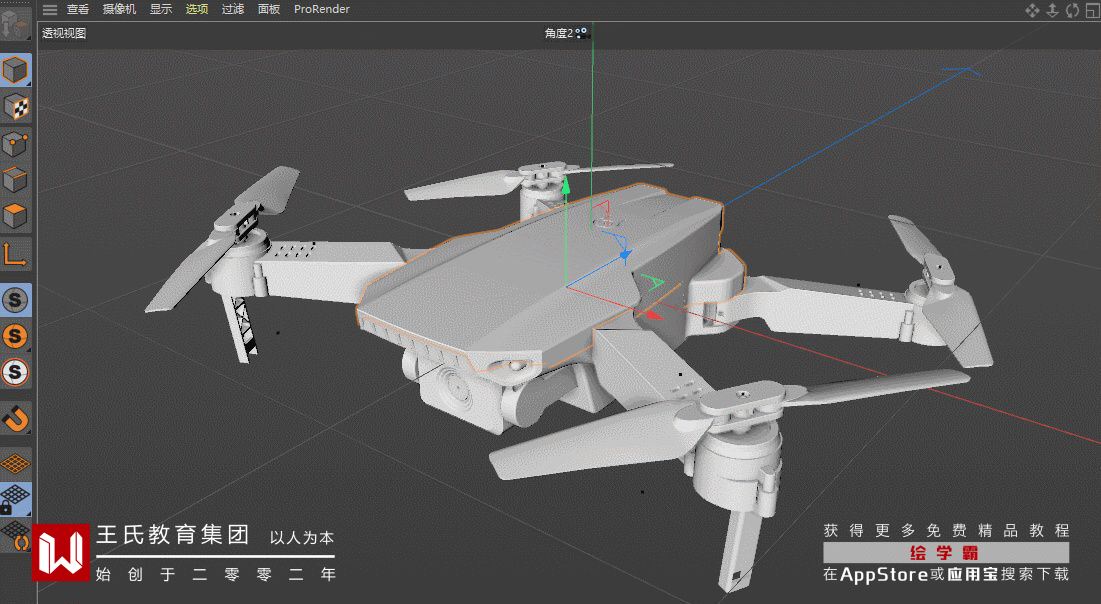Select the Model mode cube icon
1101x604 pixels.
pos(15,70)
